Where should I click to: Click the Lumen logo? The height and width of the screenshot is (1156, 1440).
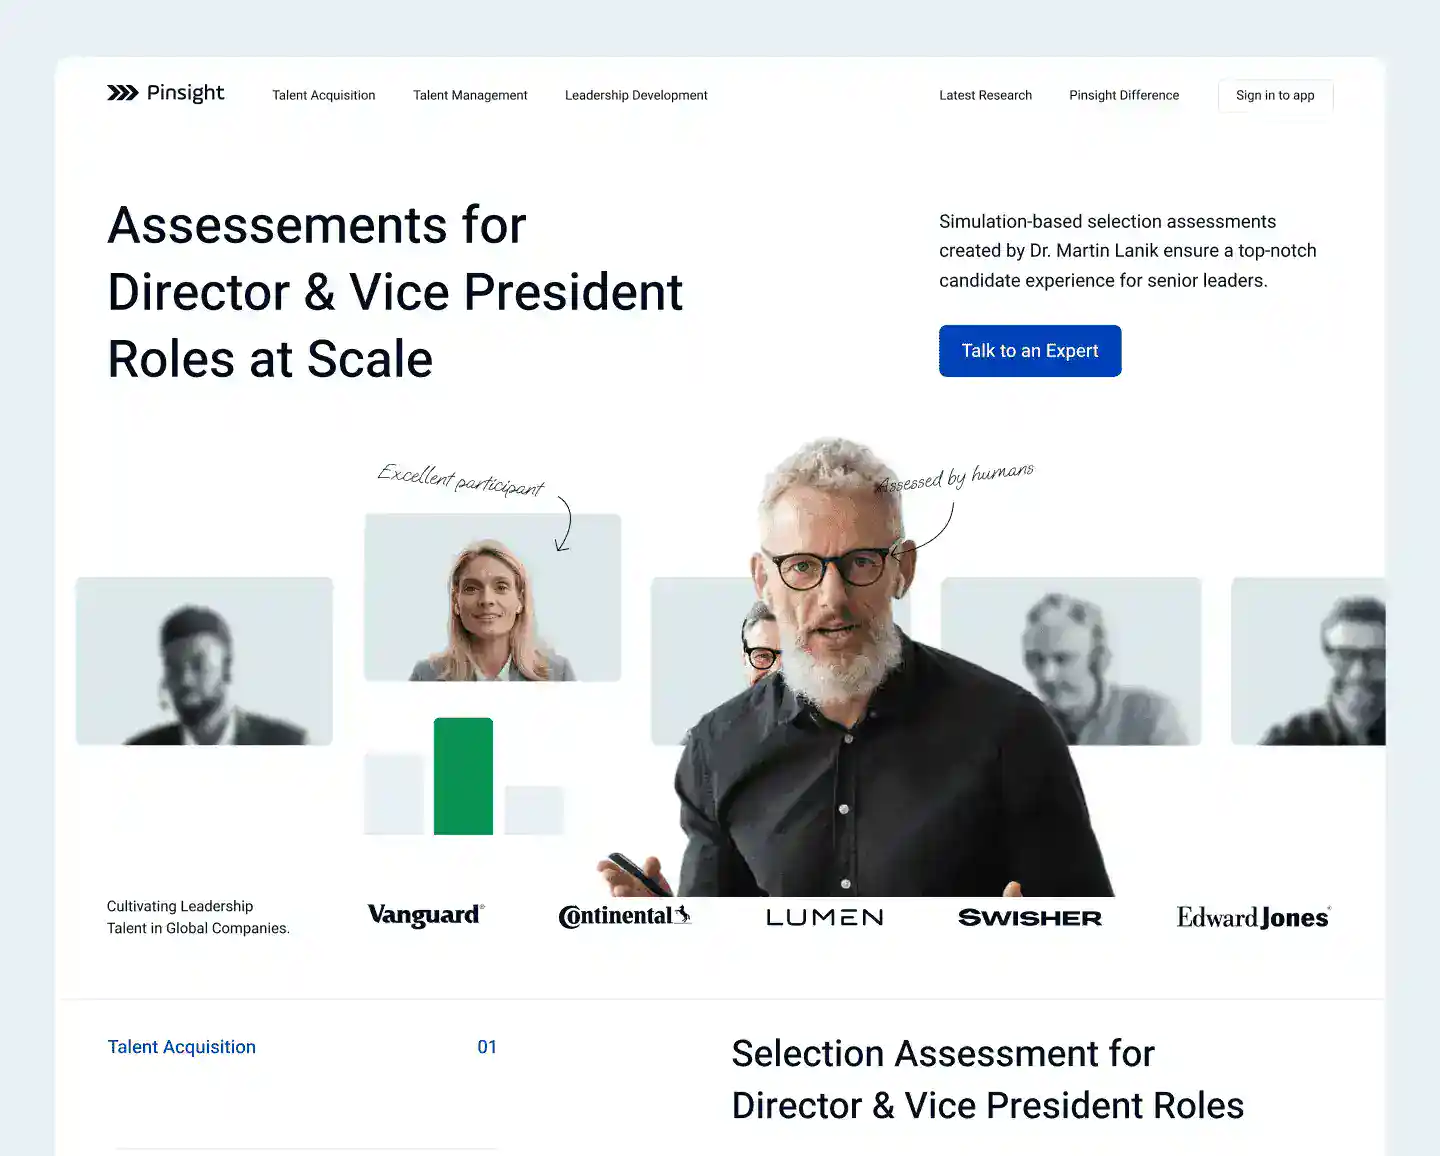click(x=825, y=917)
